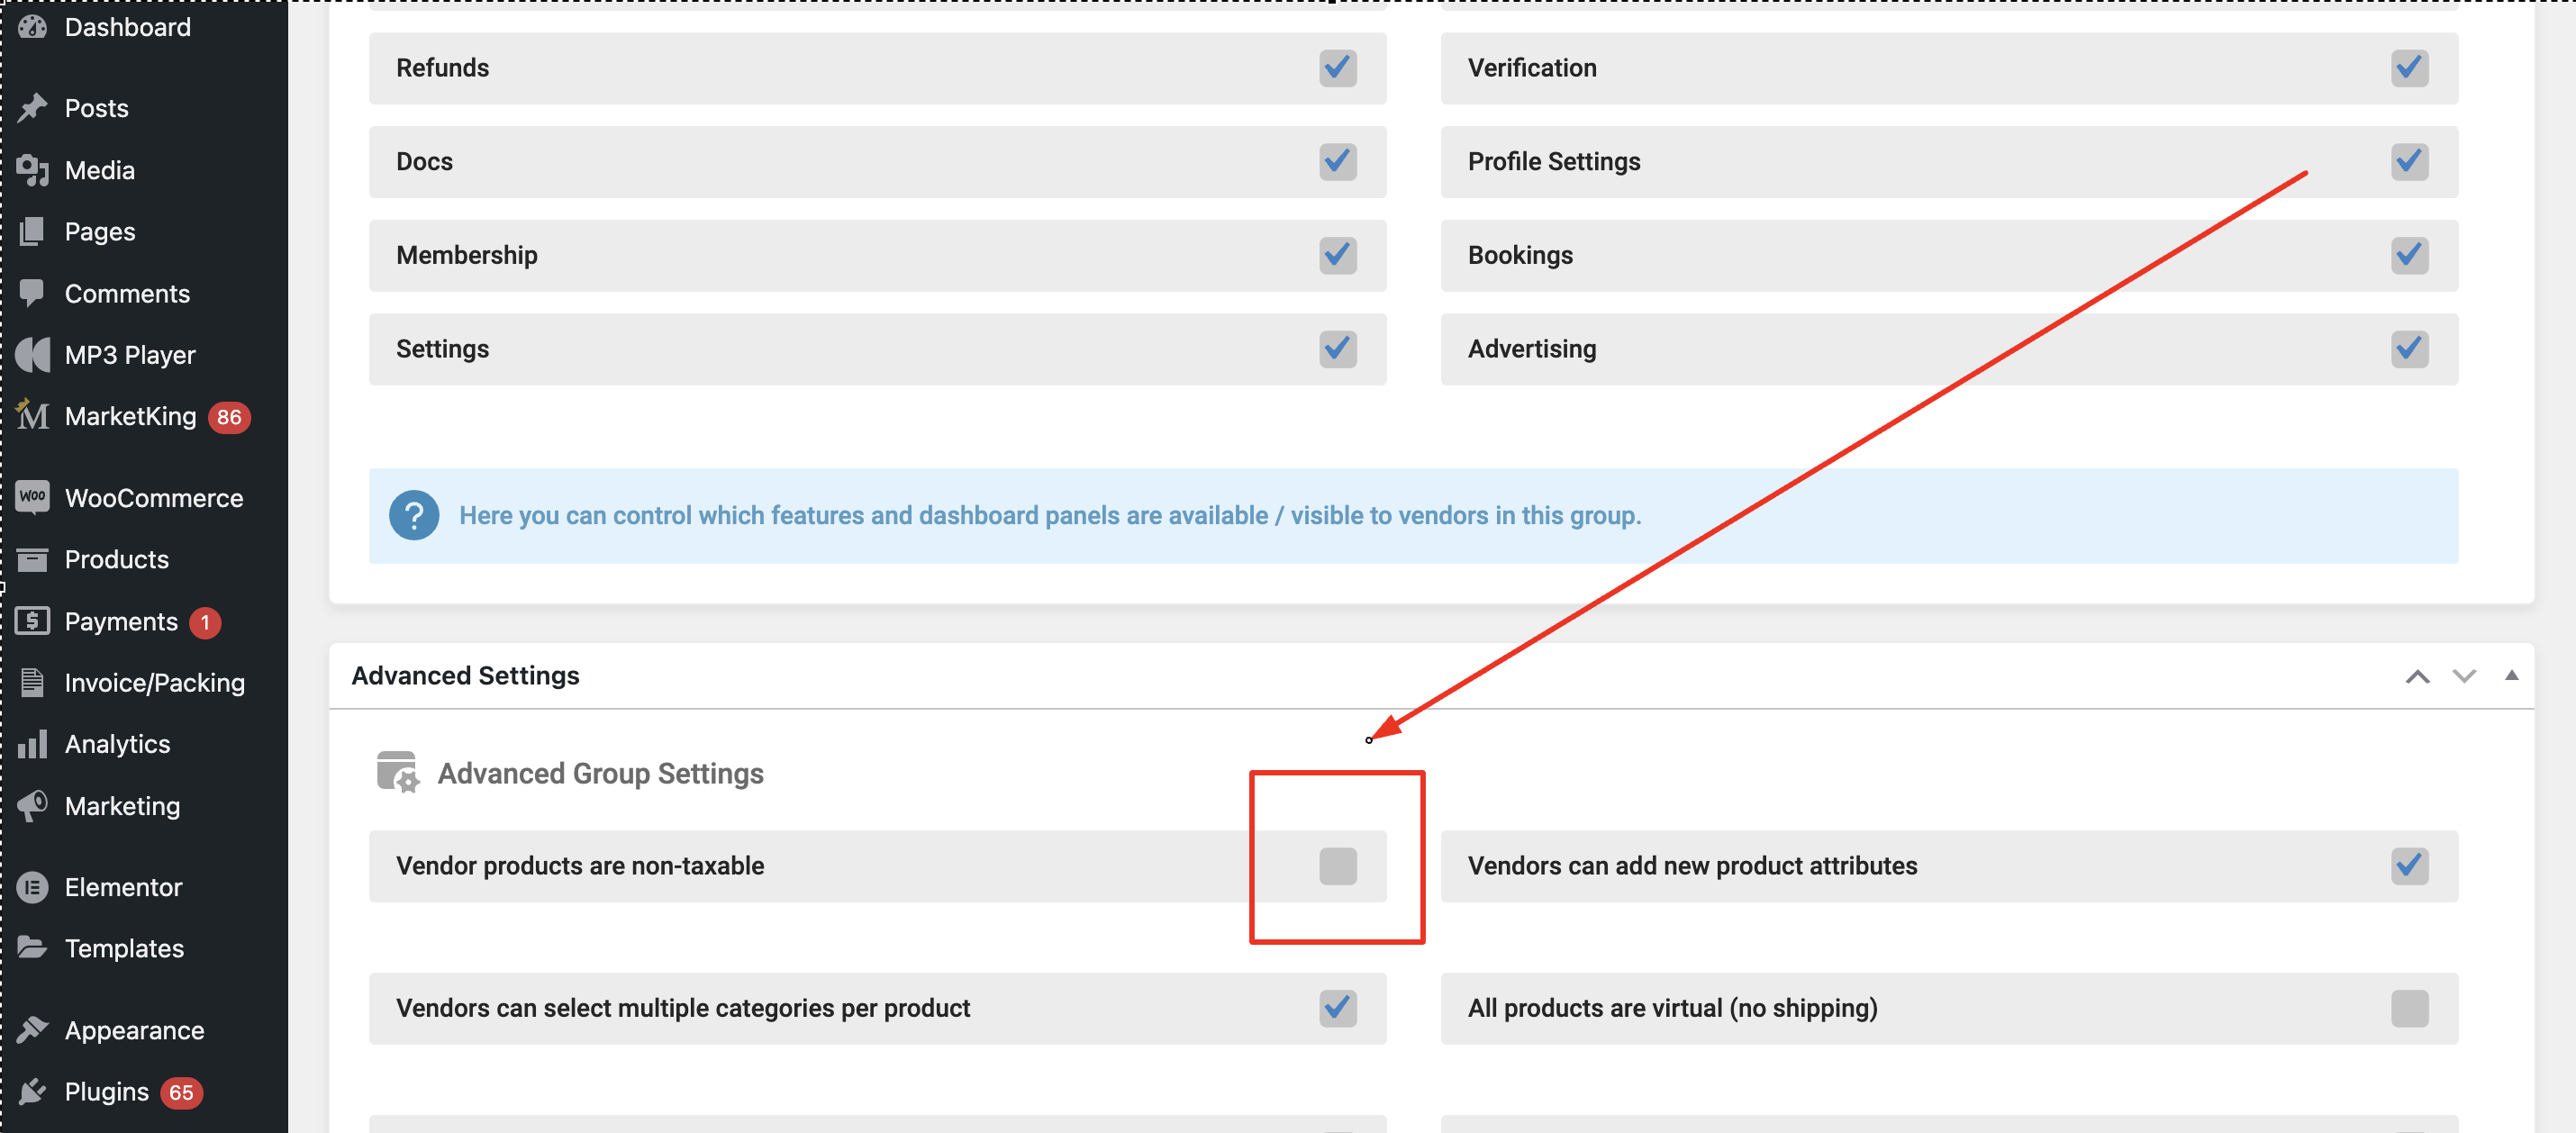
Task: Toggle the Bookings checkbox
Action: [x=2409, y=255]
